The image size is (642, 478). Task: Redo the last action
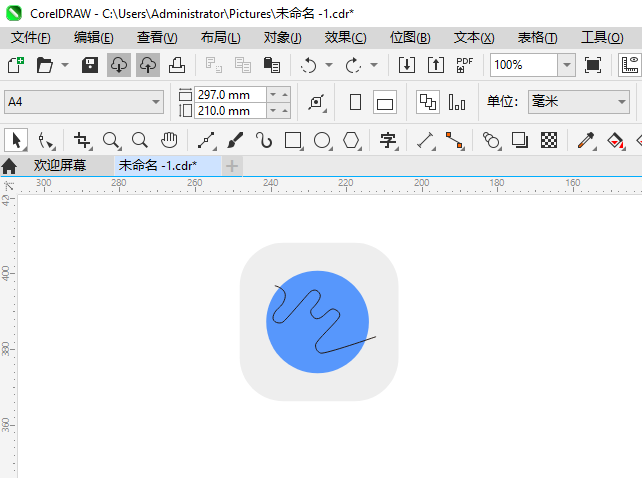[353, 65]
